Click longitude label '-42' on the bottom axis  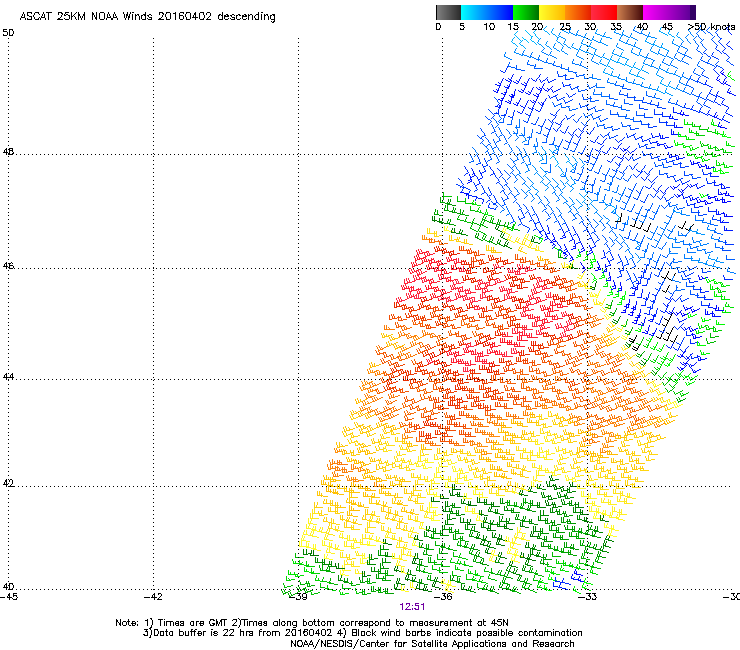(x=153, y=597)
